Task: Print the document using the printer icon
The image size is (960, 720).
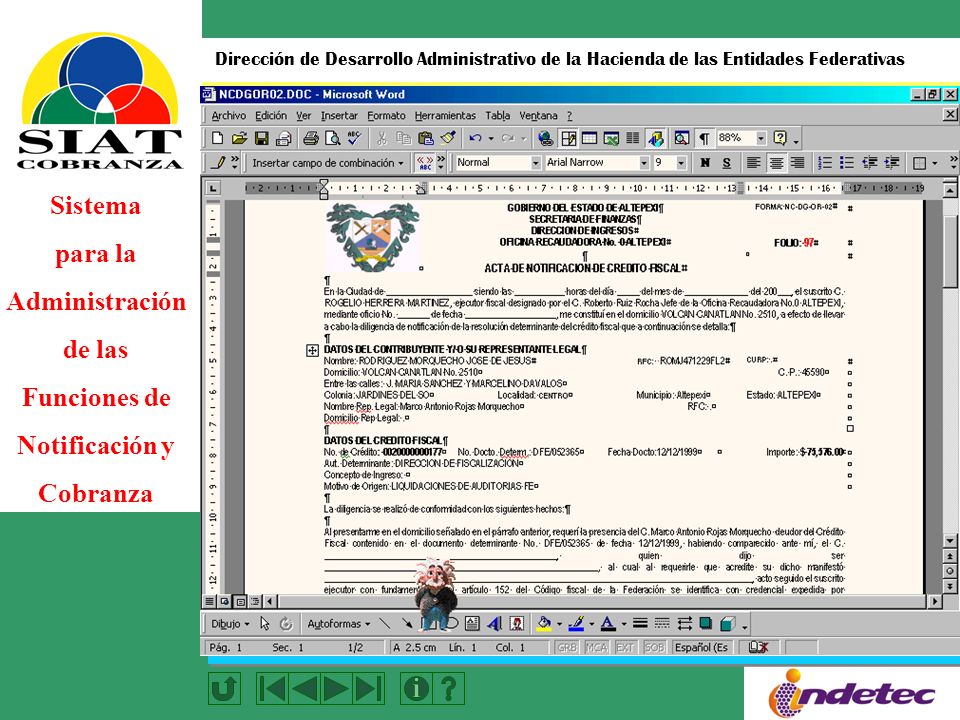Action: pos(311,138)
